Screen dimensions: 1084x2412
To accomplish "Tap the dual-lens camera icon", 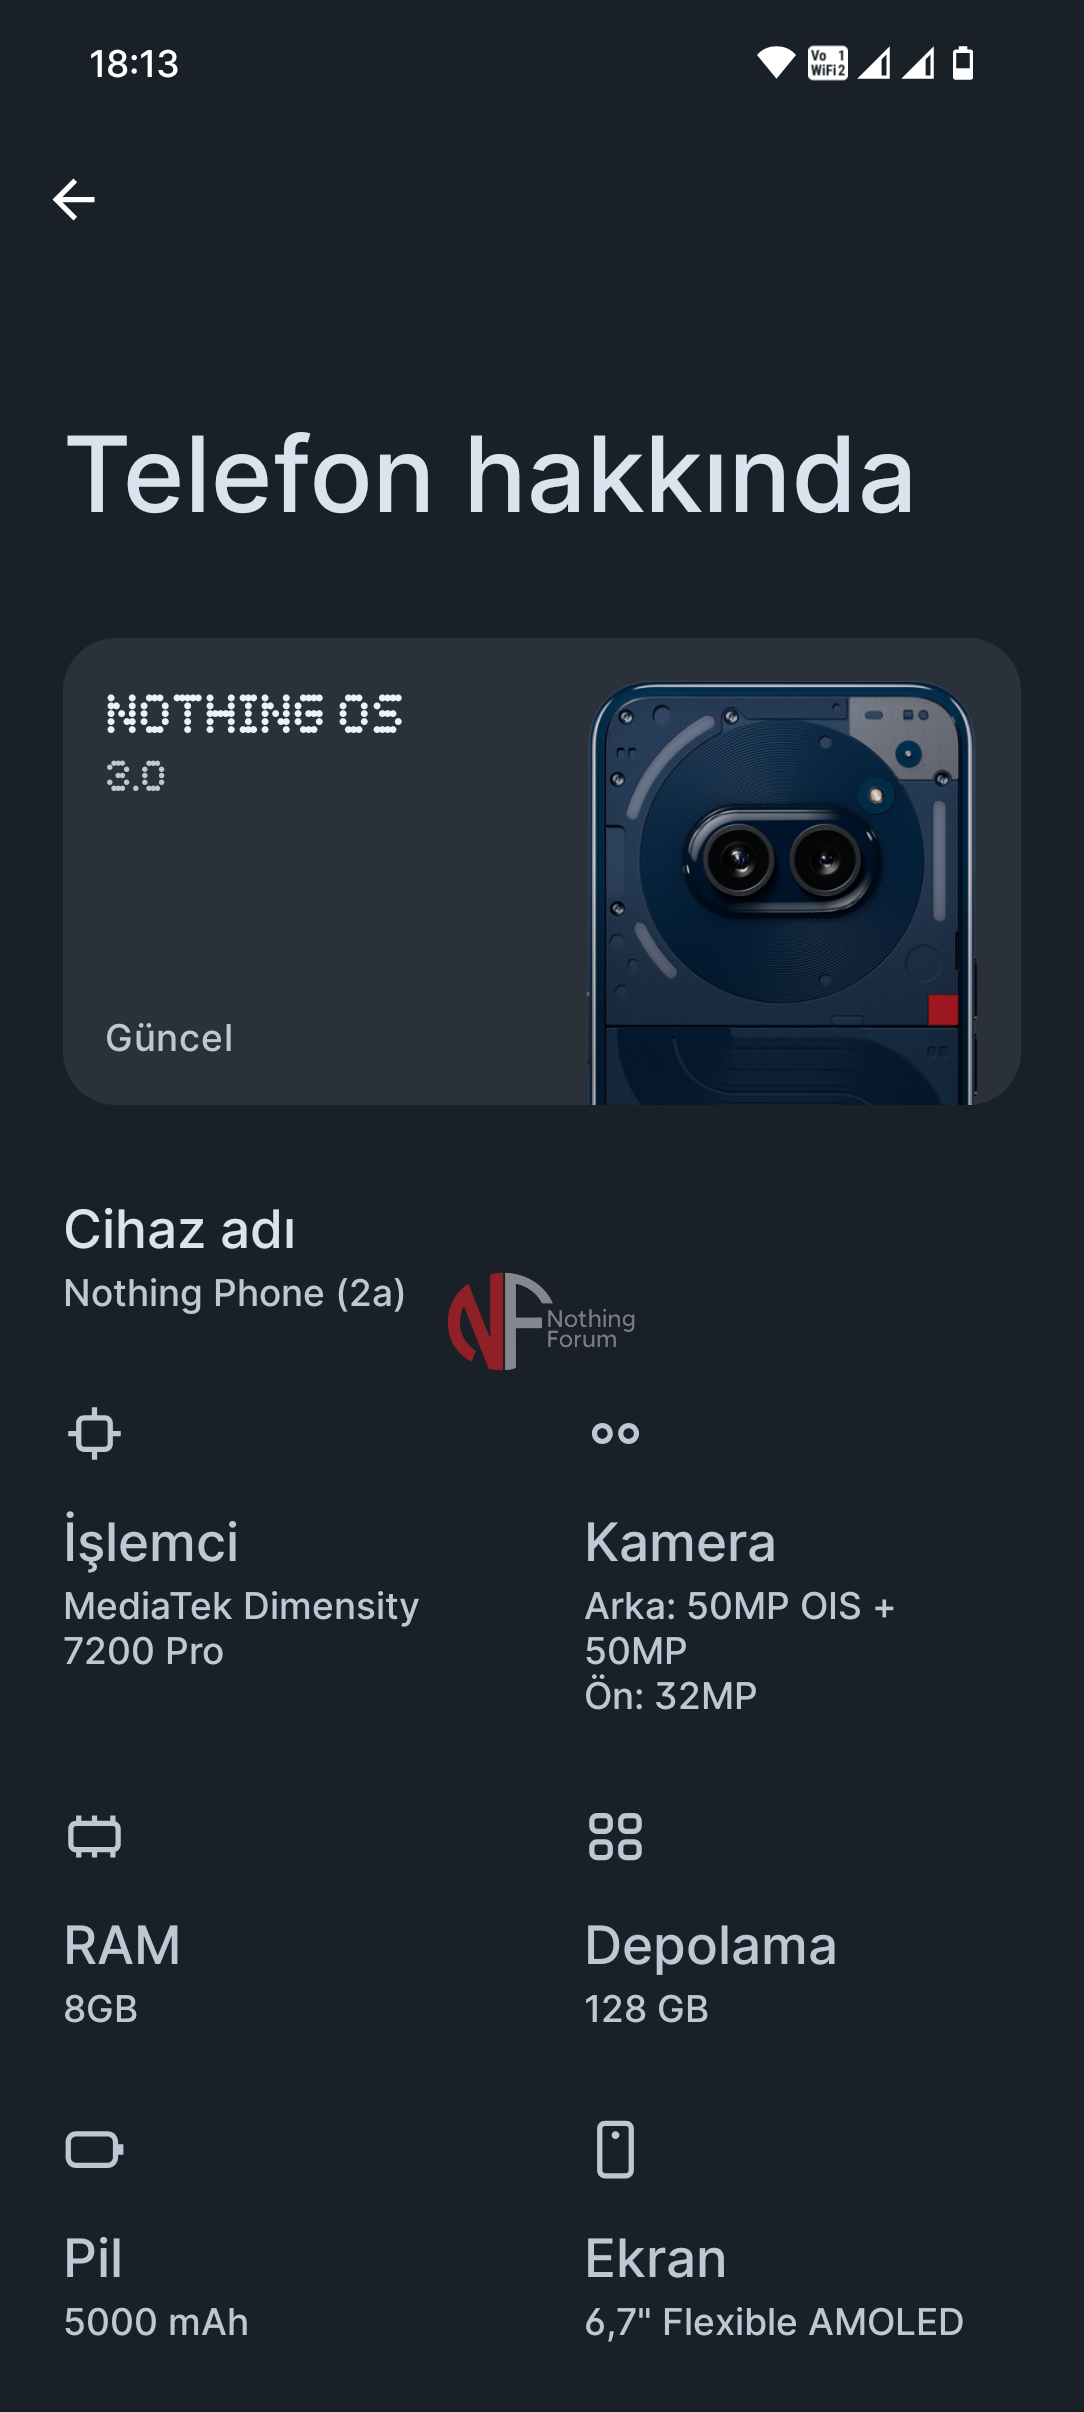I will [x=615, y=1433].
